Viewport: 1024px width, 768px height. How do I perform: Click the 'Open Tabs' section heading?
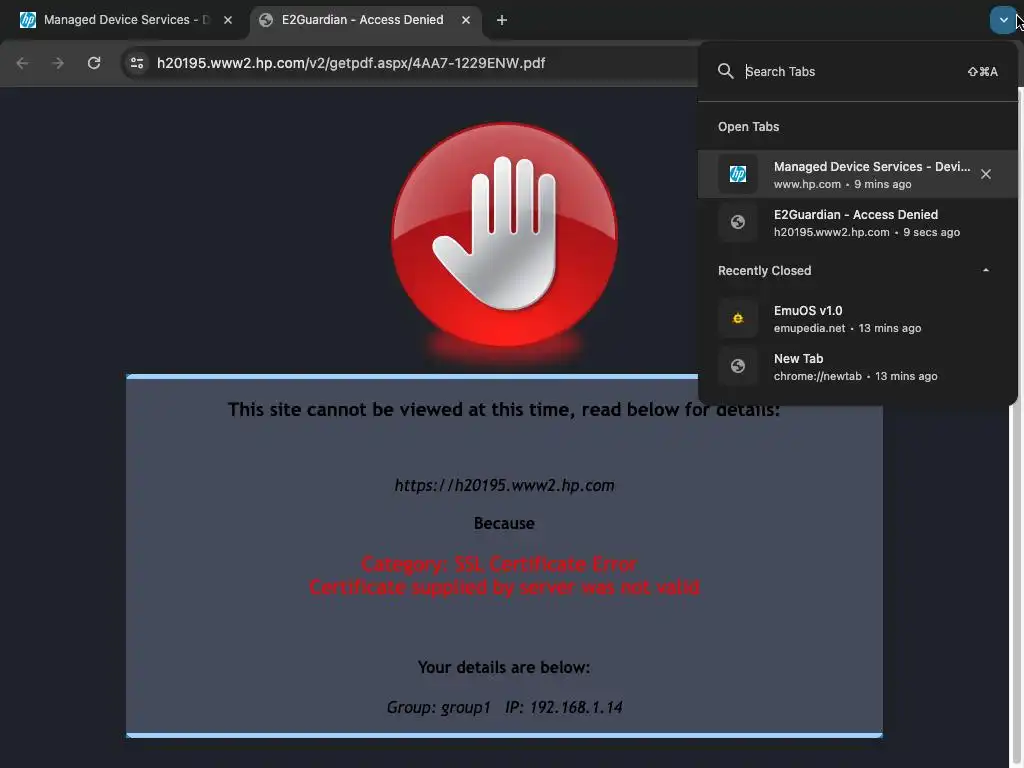pos(748,127)
